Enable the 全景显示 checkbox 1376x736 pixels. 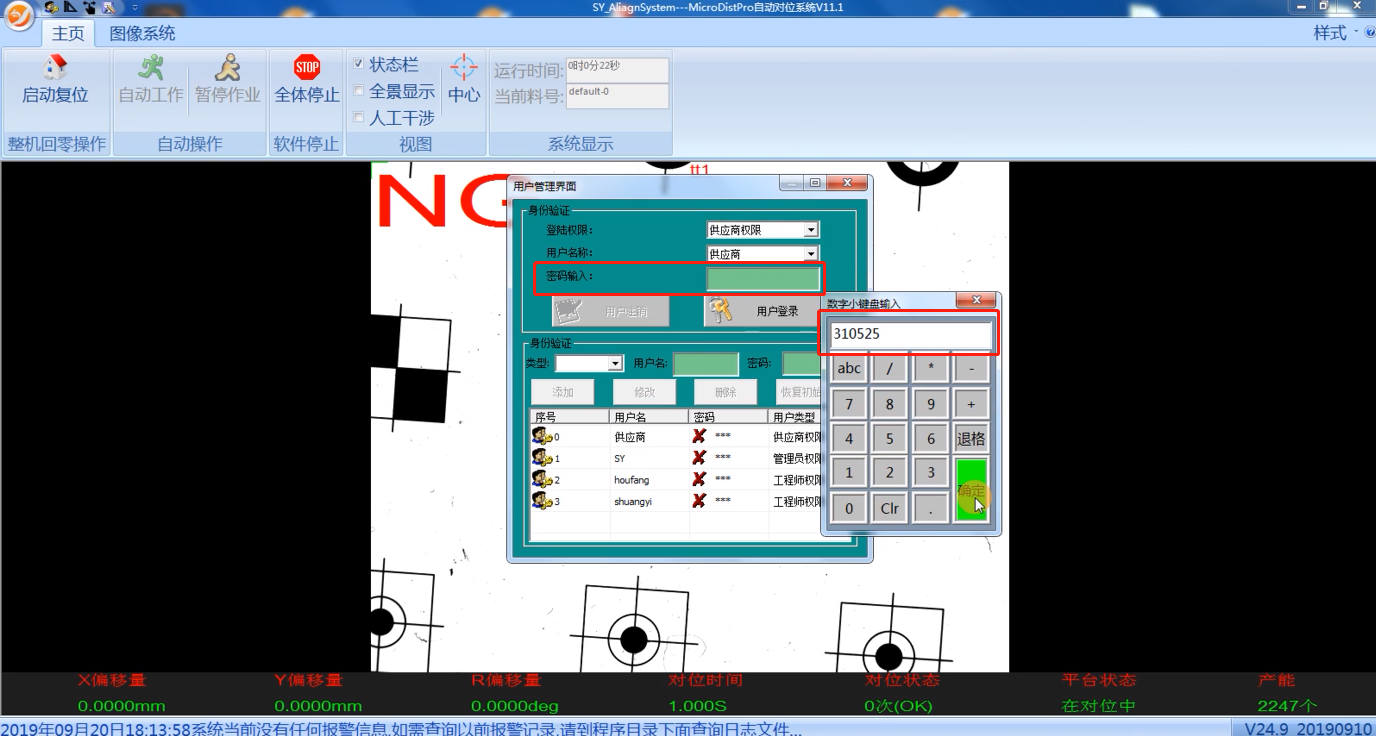pos(359,91)
